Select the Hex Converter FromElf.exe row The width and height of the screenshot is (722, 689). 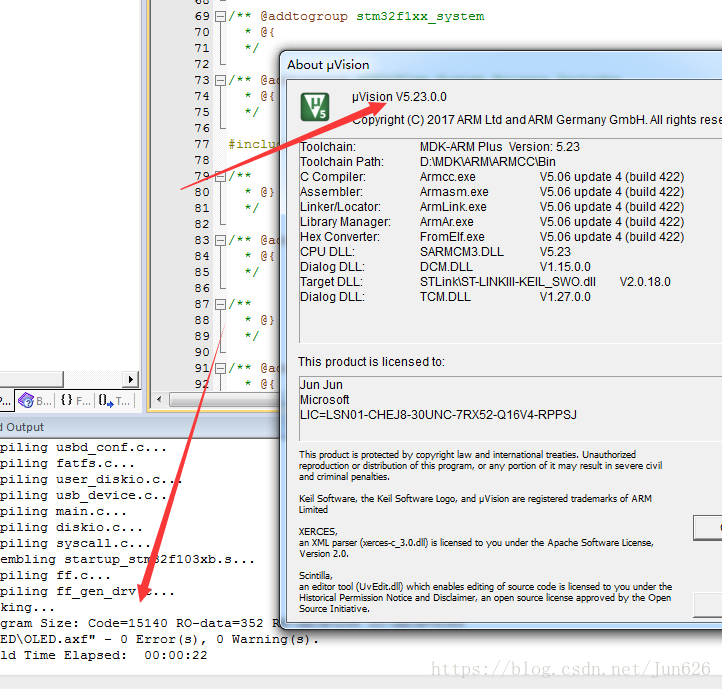[492, 237]
